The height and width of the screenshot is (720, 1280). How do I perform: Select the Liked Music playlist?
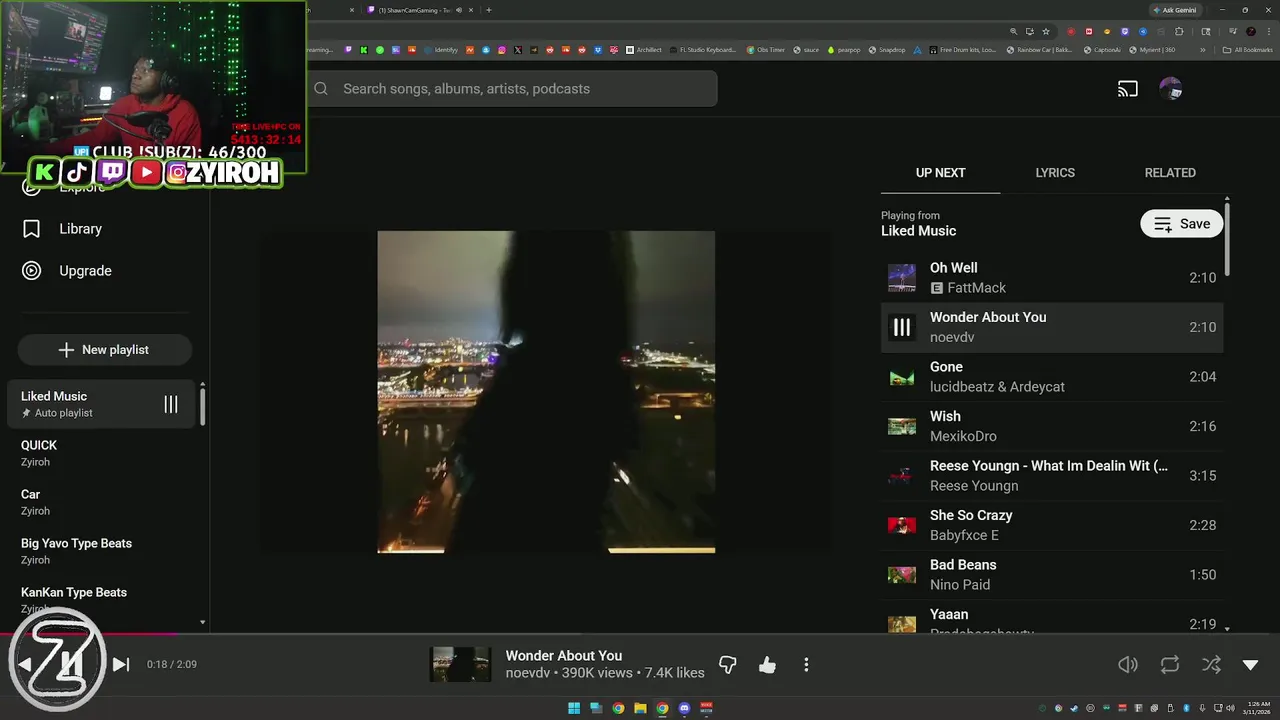click(100, 404)
